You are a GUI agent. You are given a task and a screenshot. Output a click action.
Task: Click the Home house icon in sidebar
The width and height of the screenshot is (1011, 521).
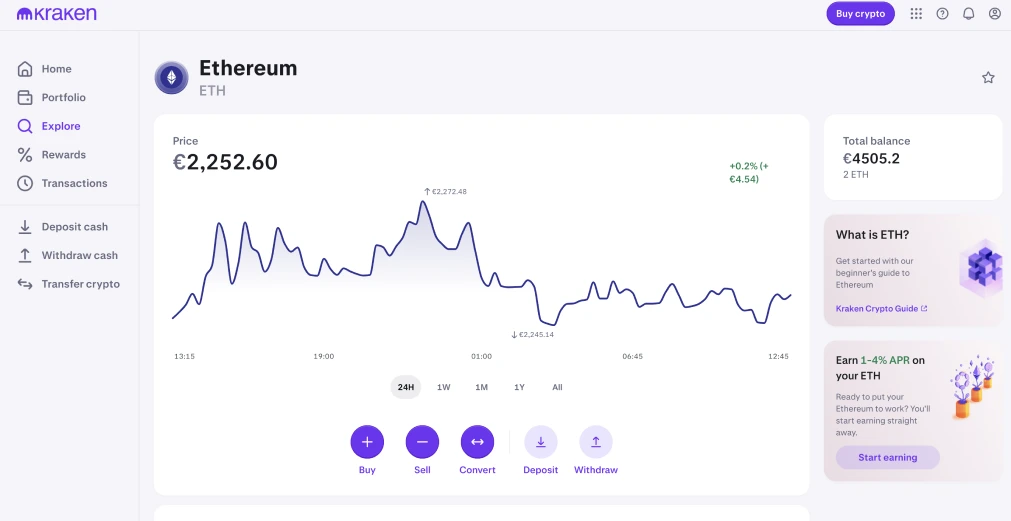click(x=25, y=69)
